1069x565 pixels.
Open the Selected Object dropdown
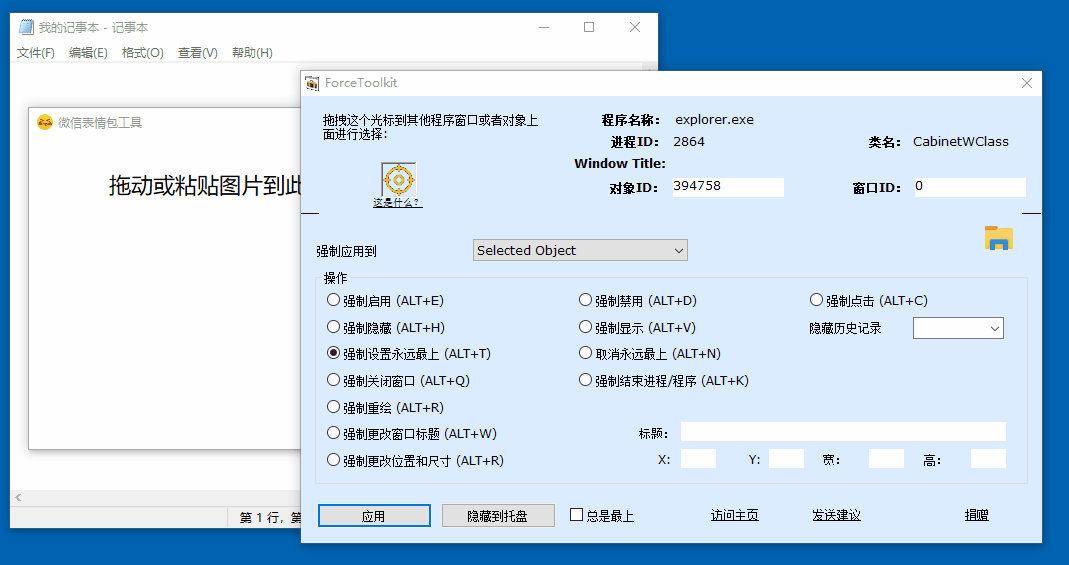click(580, 250)
